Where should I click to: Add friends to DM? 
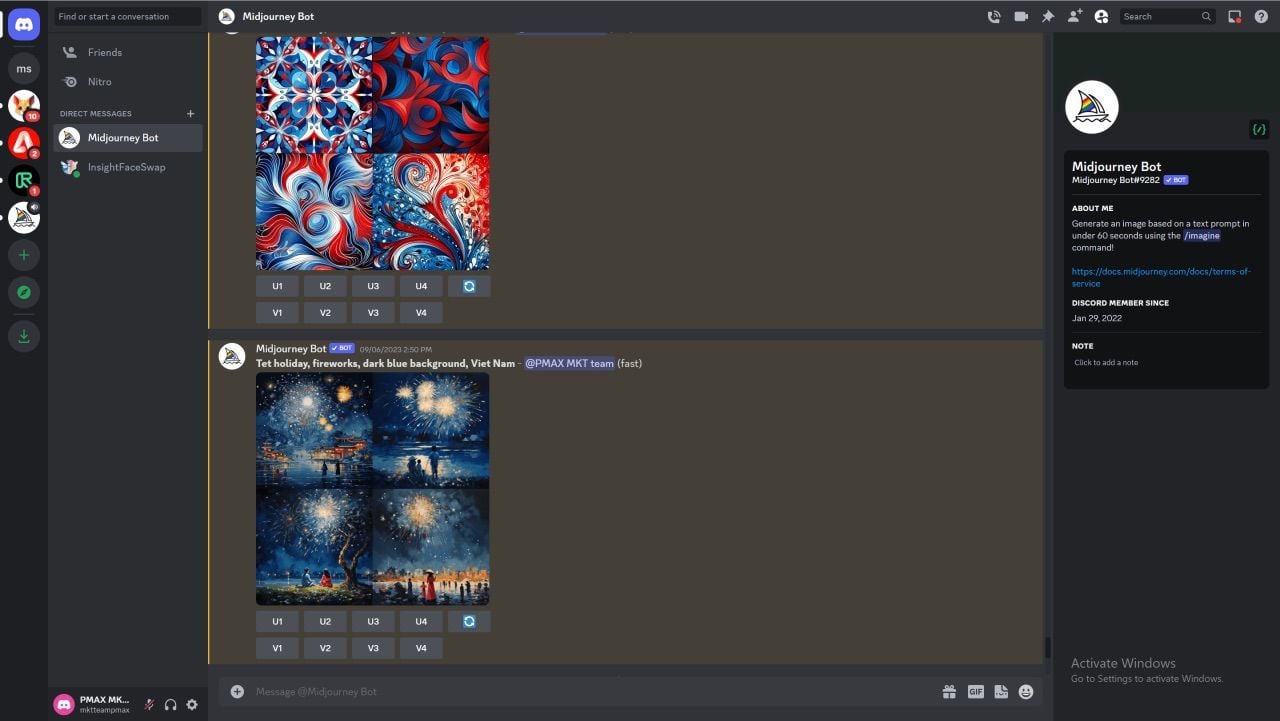1075,16
